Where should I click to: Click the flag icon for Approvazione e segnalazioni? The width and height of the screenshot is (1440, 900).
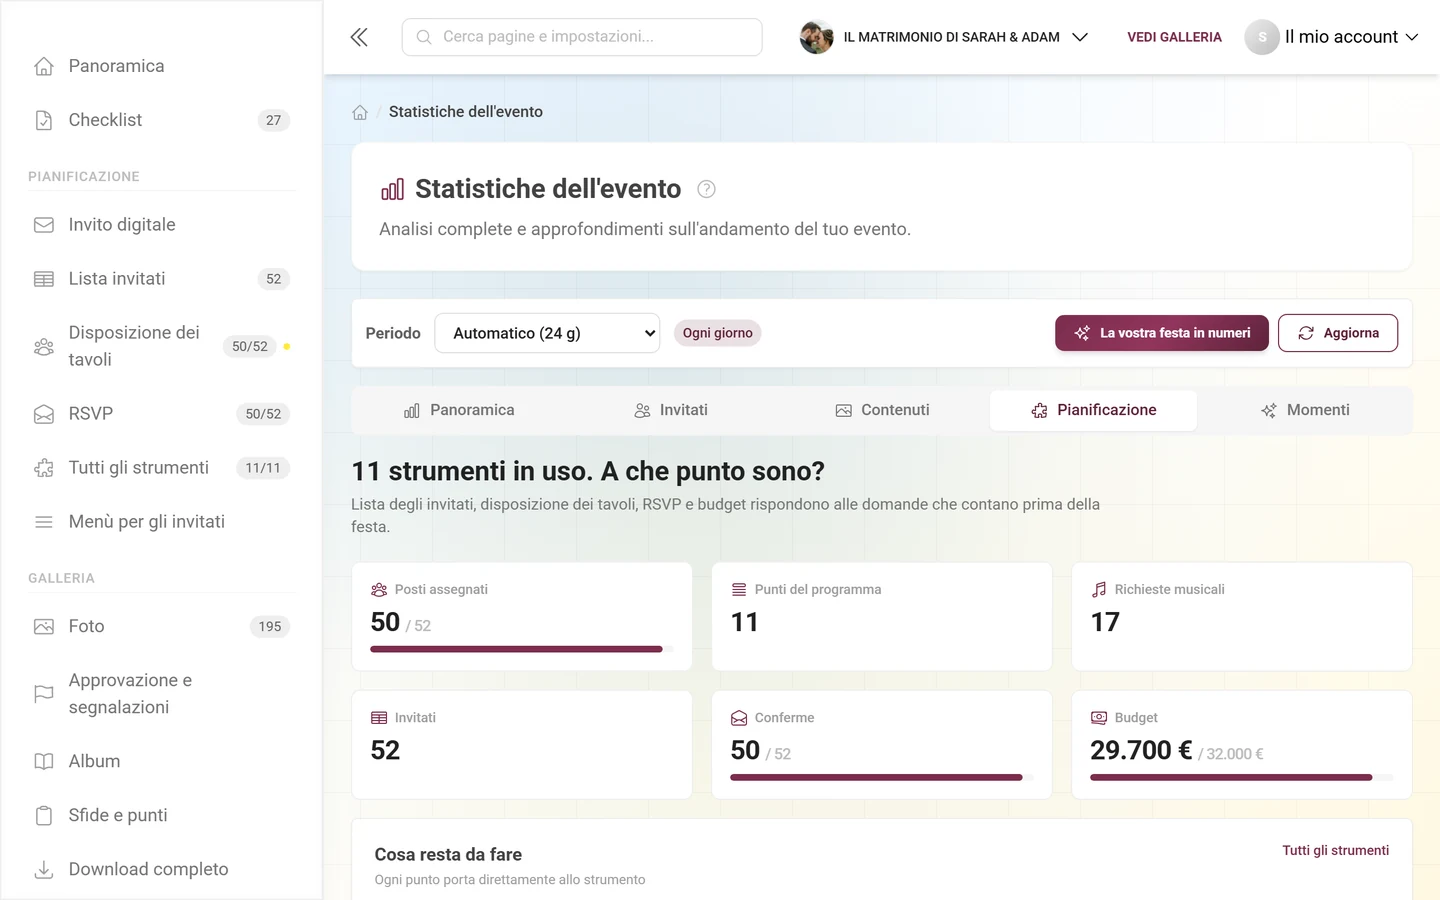click(44, 694)
